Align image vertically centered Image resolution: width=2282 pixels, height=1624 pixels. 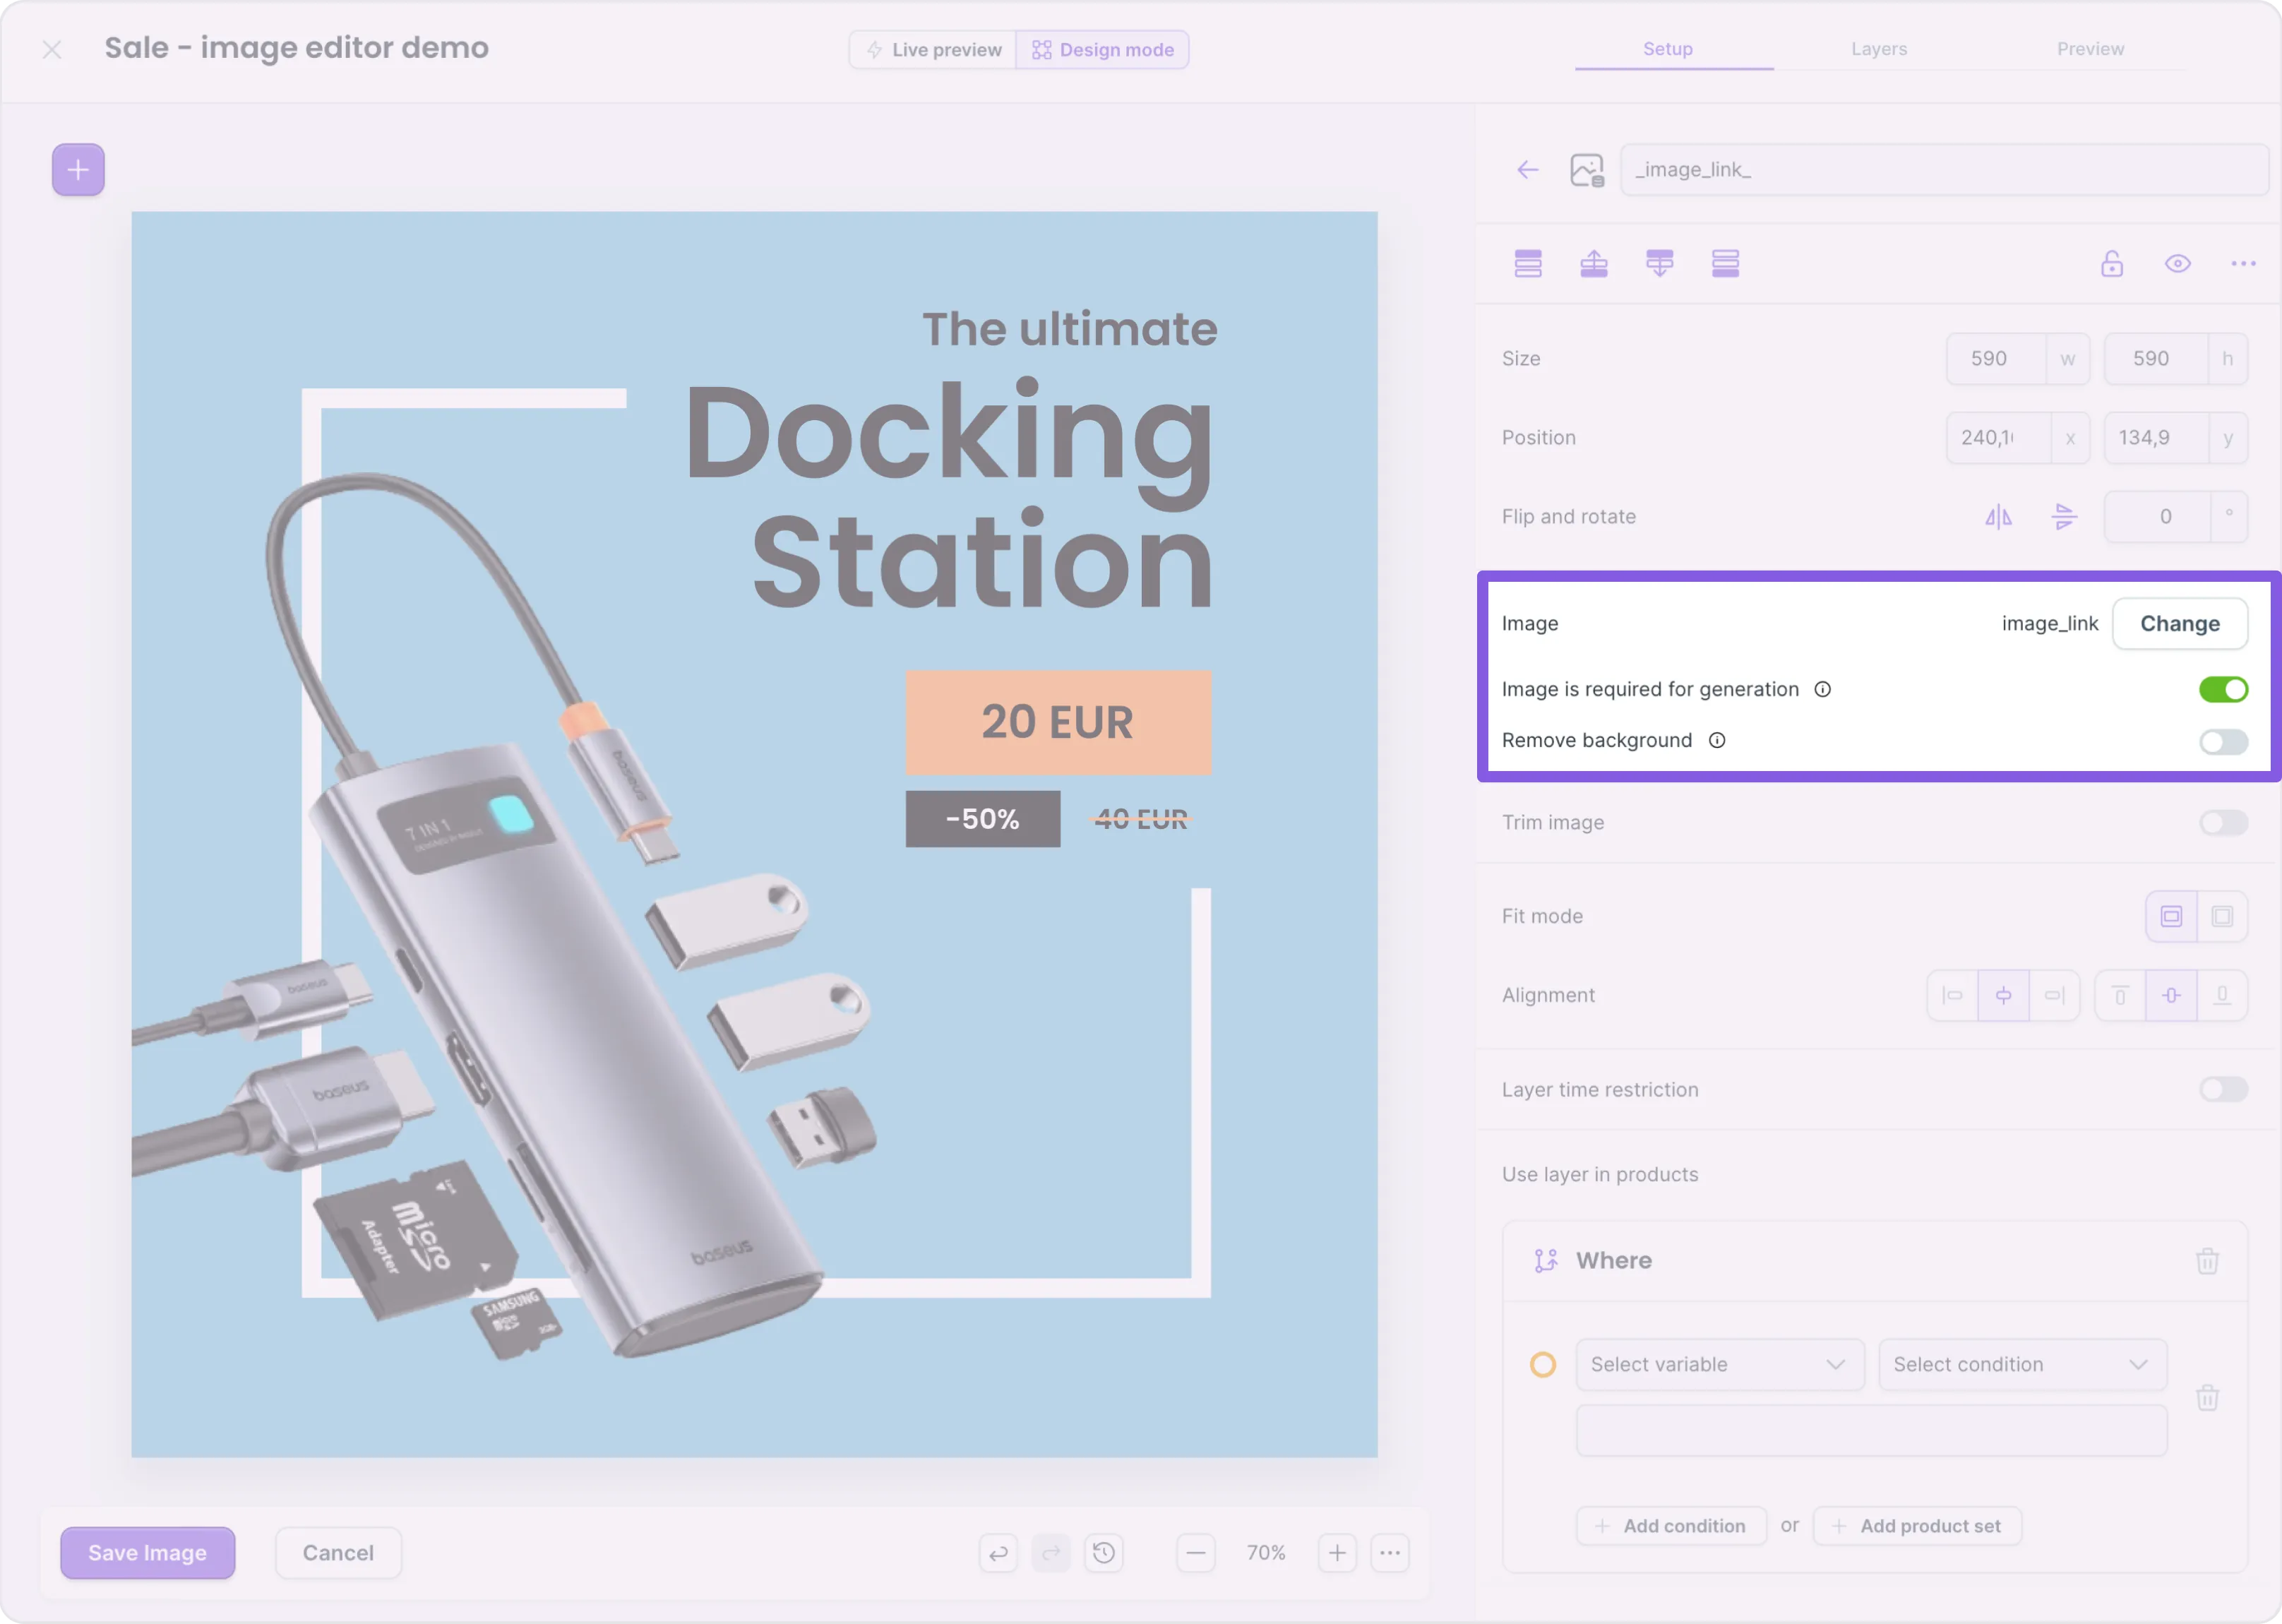[2171, 995]
